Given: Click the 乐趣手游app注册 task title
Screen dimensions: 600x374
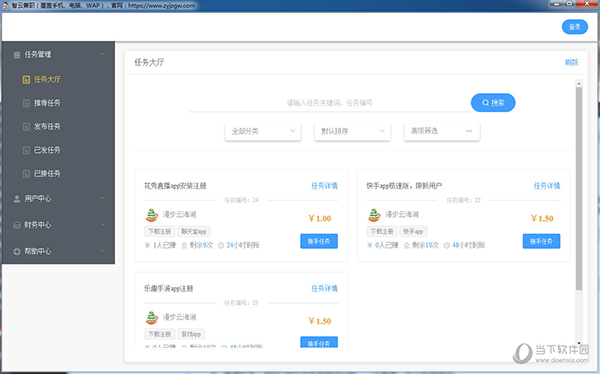Looking at the screenshot, I should click(168, 289).
